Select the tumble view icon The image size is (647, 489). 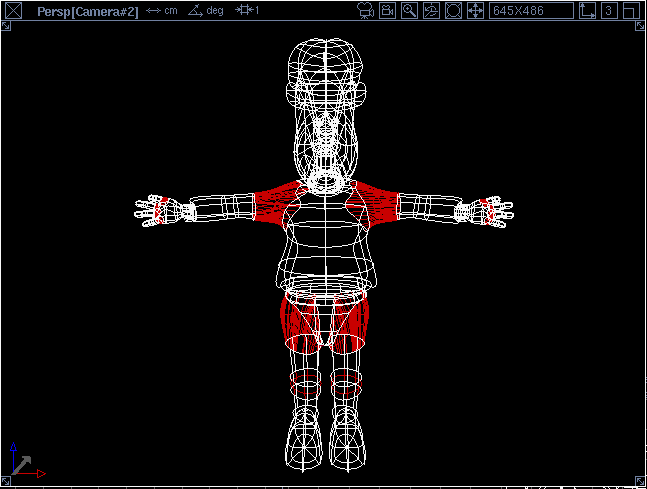(431, 11)
